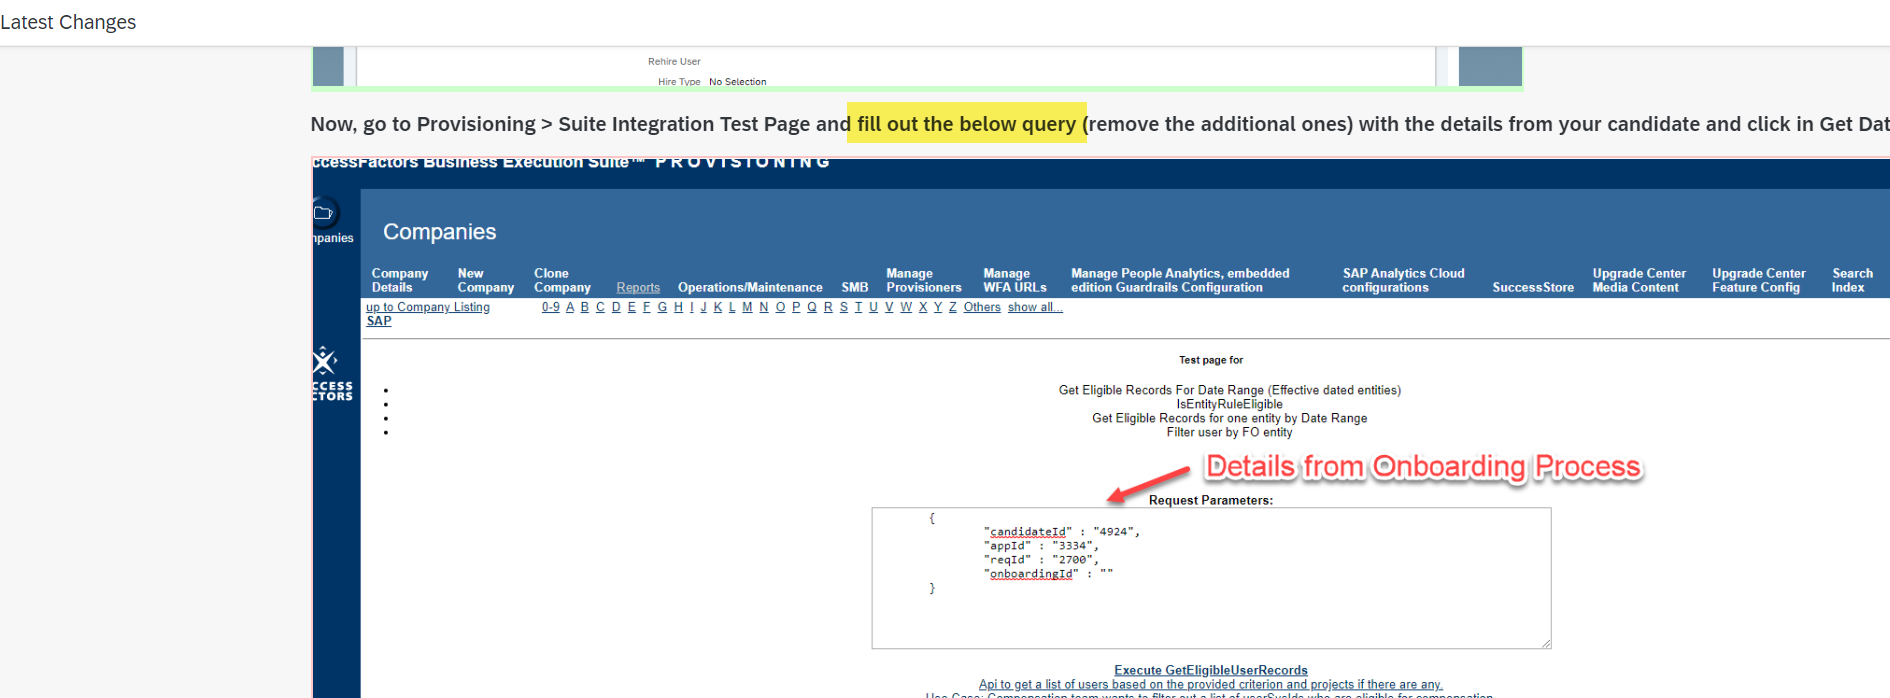1890x698 pixels.
Task: Click the API description link below Execute
Action: (x=1211, y=685)
